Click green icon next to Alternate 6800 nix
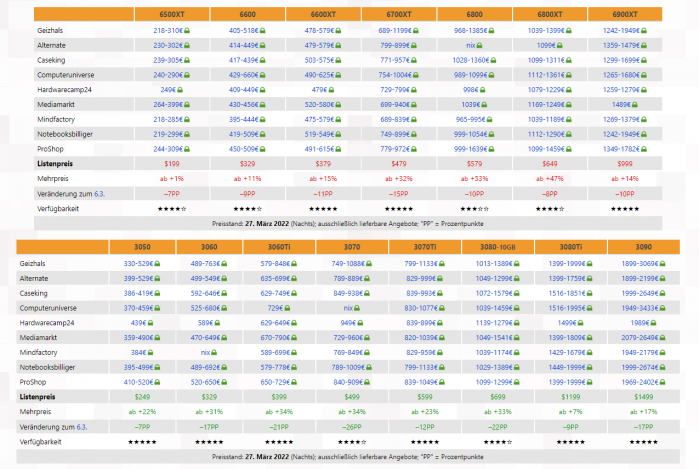 coord(479,46)
